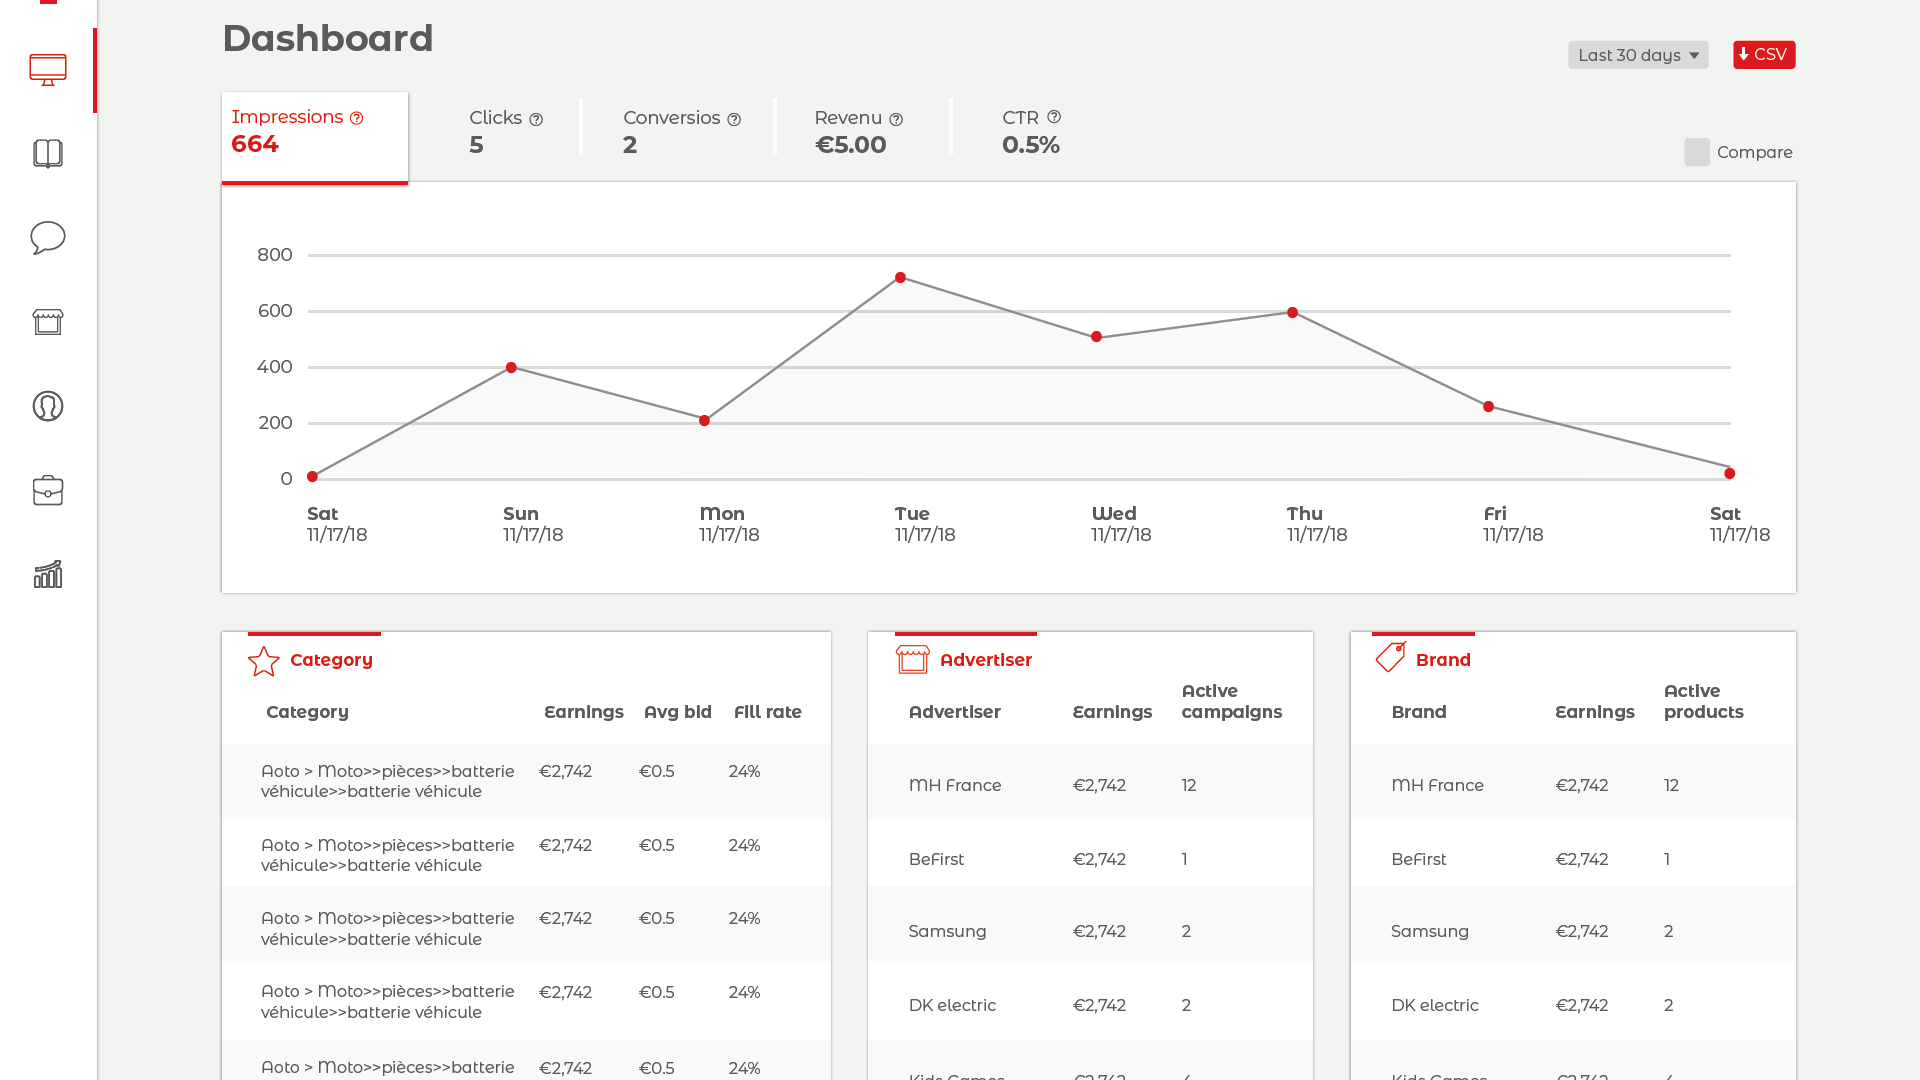This screenshot has width=1920, height=1080.
Task: Open the bar chart statistics icon in sidebar
Action: (x=48, y=574)
